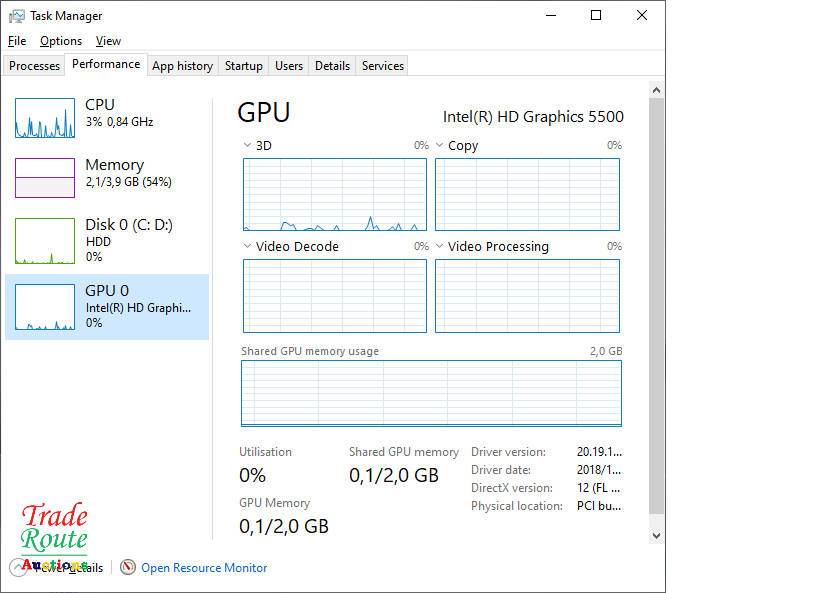Open the Copy engine dropdown

440,146
